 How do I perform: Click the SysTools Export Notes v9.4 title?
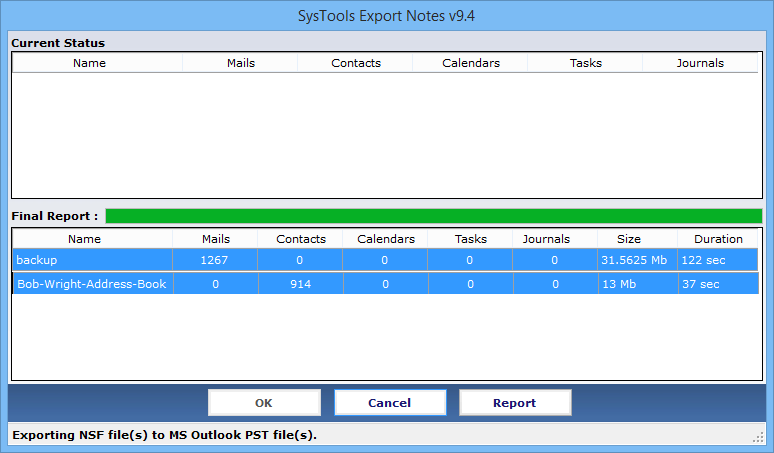point(386,16)
